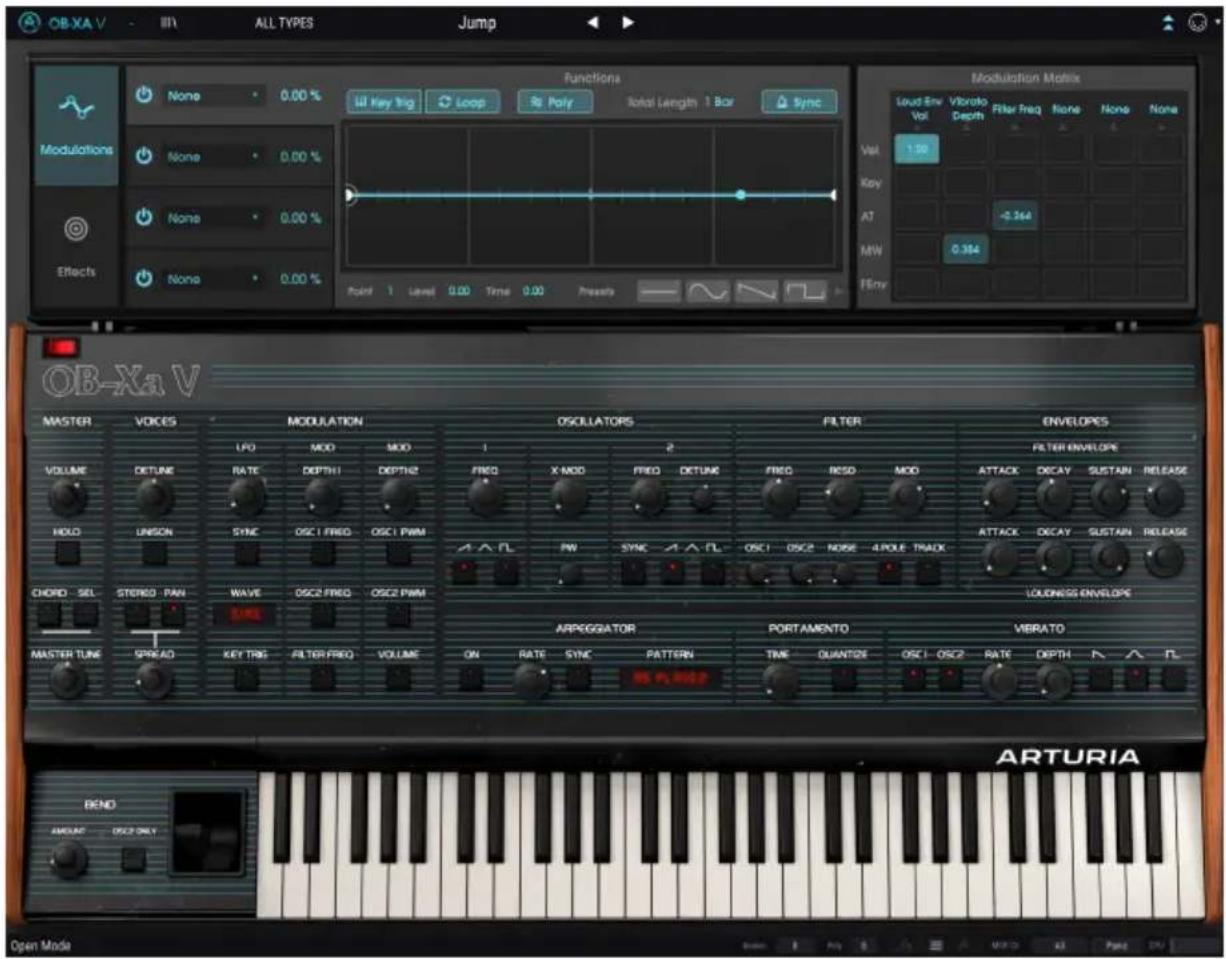The width and height of the screenshot is (1226, 959).
Task: Adjust the filter RESO knob
Action: pos(842,495)
